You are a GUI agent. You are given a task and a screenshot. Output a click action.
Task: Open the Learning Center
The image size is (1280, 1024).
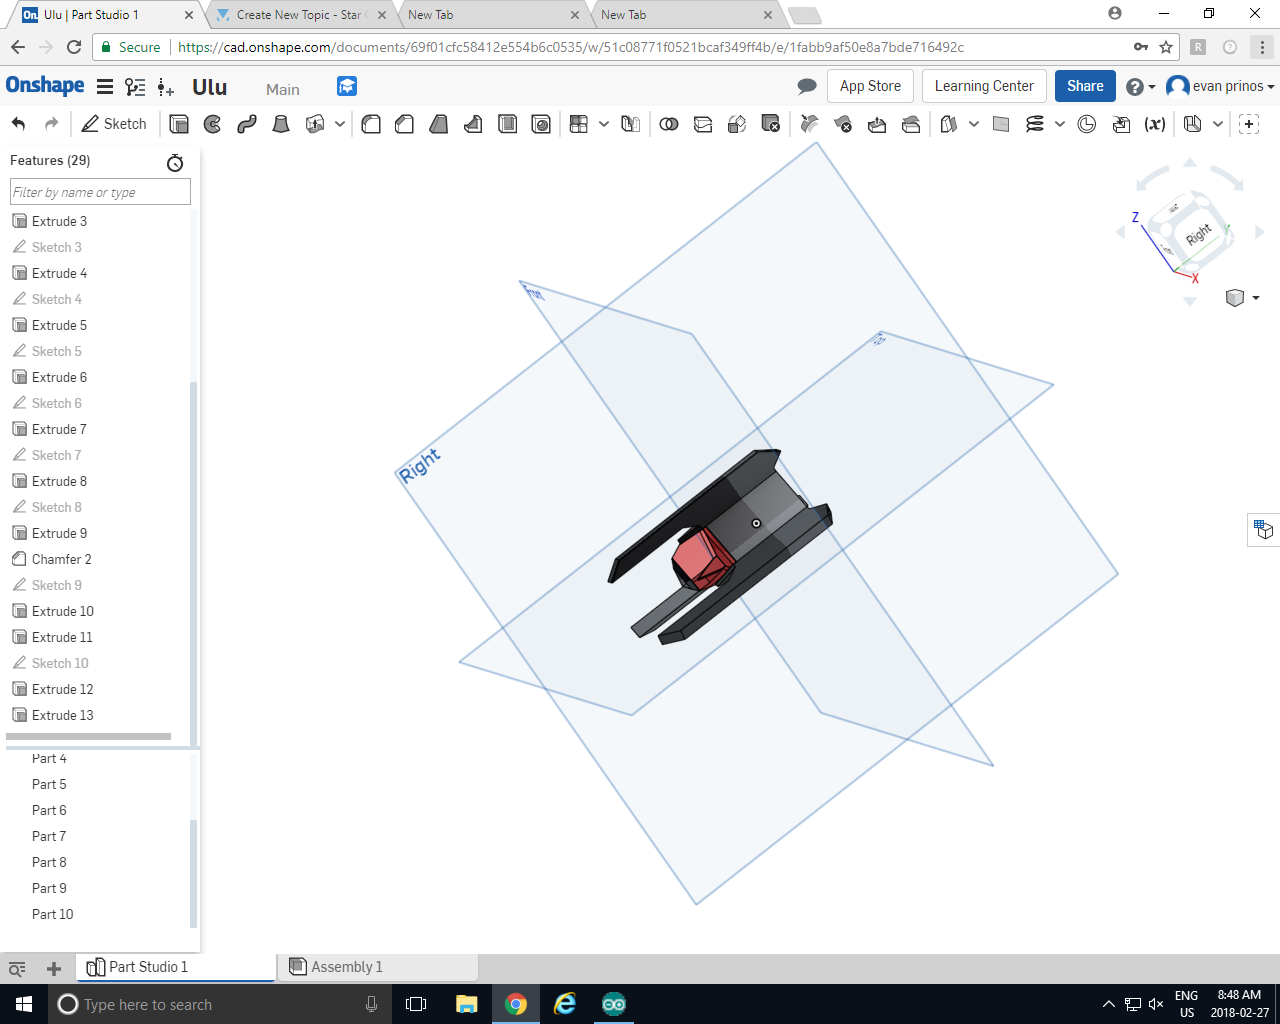pyautogui.click(x=984, y=86)
